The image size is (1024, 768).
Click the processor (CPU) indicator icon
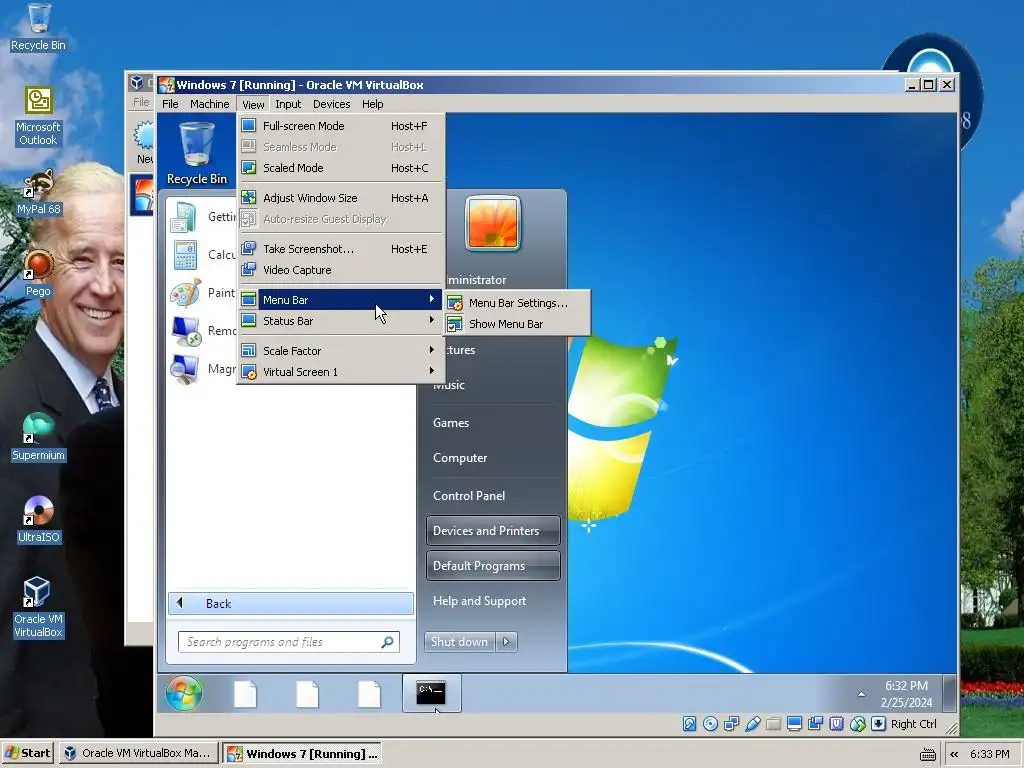click(x=836, y=724)
